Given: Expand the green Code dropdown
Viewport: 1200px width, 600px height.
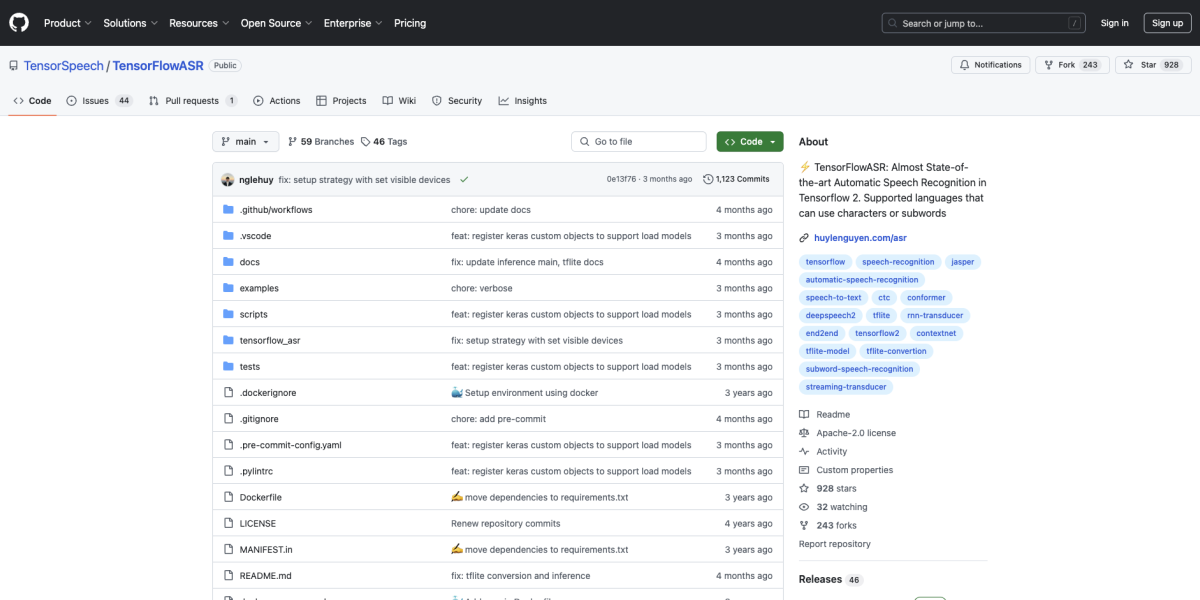Looking at the screenshot, I should tap(749, 142).
